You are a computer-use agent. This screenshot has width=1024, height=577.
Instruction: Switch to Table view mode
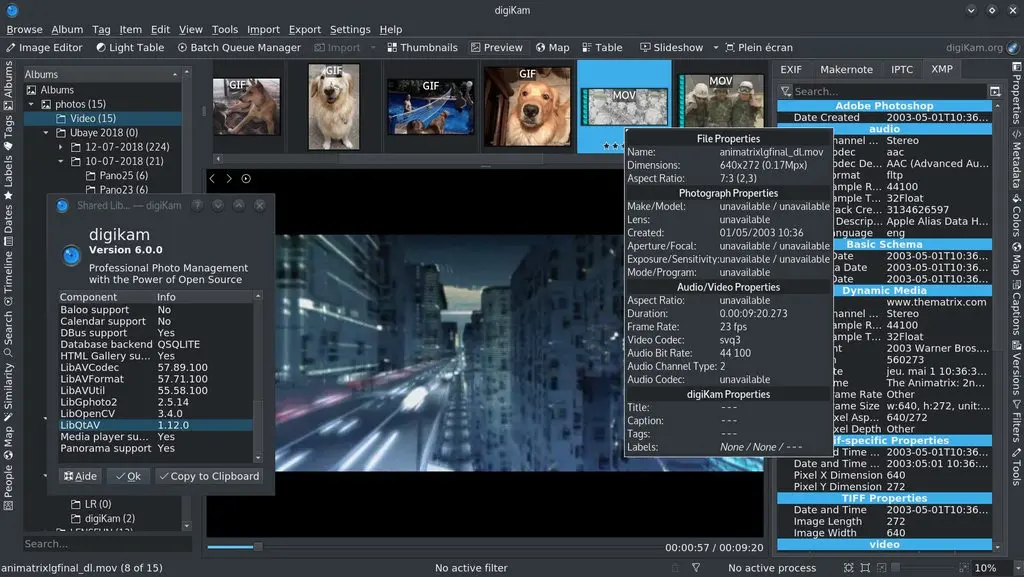603,47
